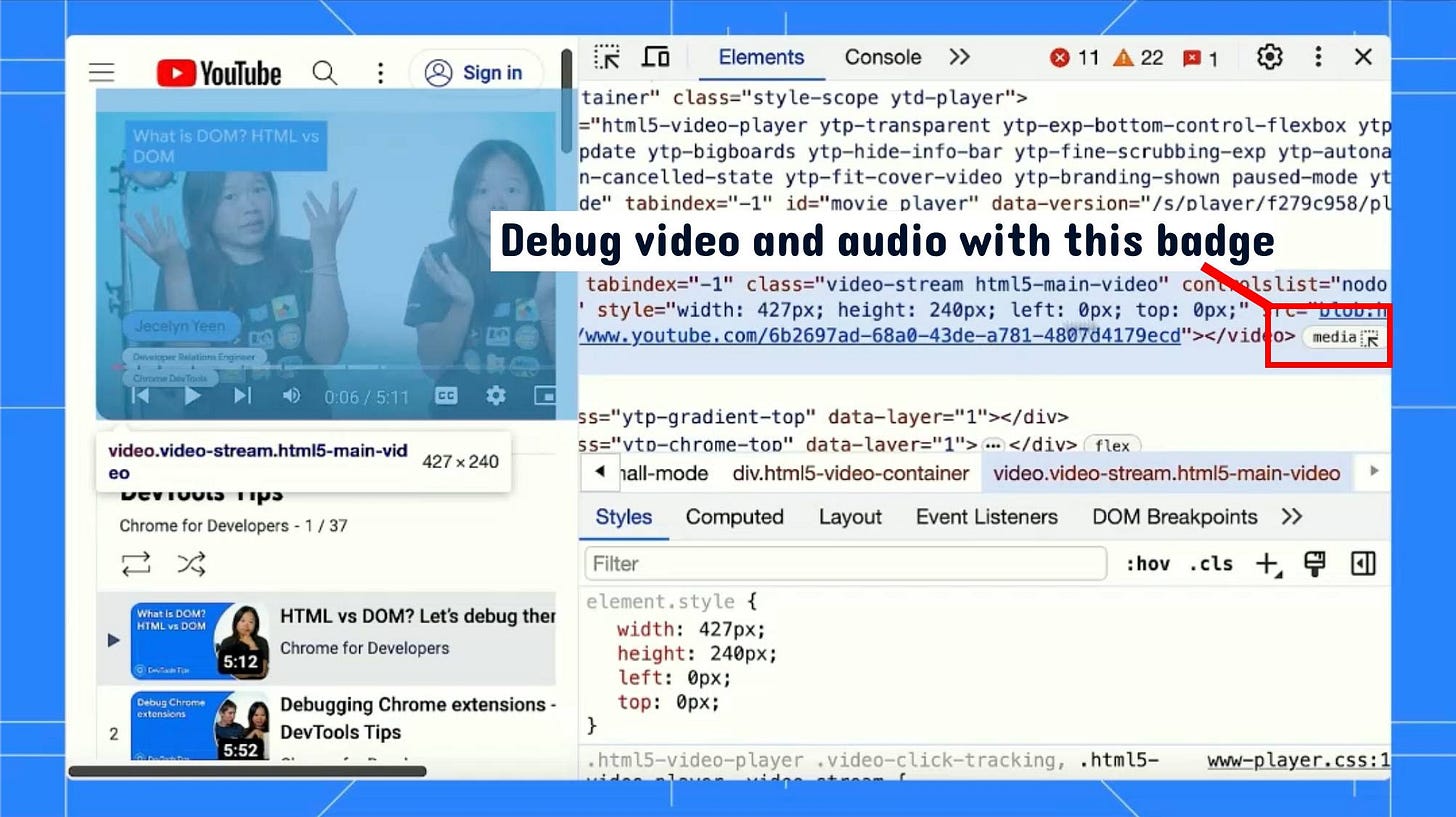1456x817 pixels.
Task: Toggle closed captions CC button
Action: click(x=446, y=396)
